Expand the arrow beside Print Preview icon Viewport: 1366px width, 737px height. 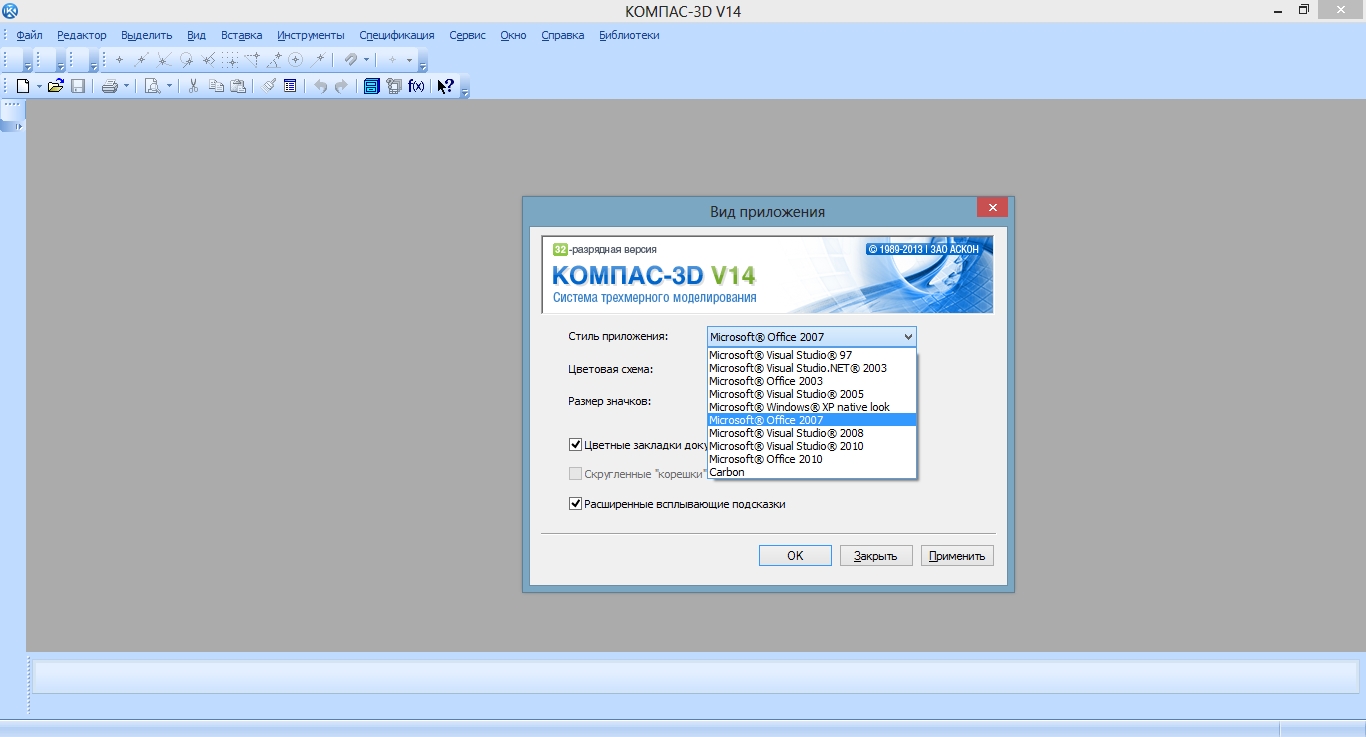tap(169, 87)
